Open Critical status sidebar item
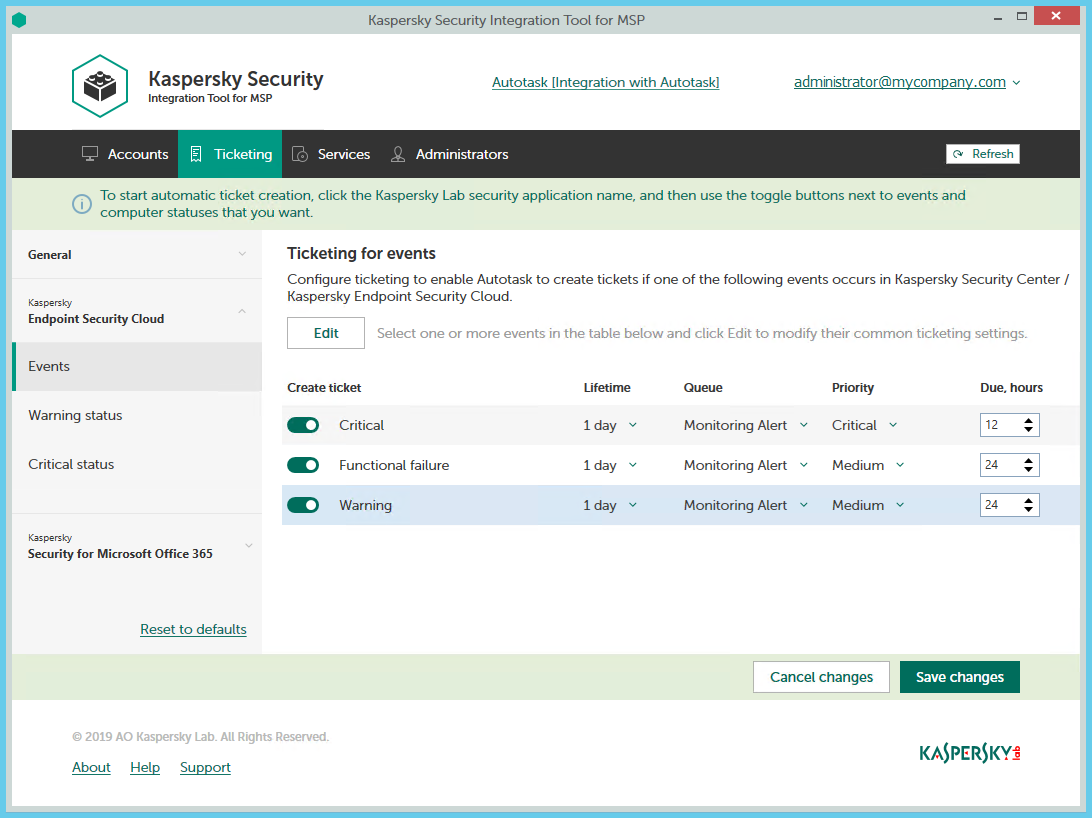This screenshot has width=1092, height=818. click(71, 464)
